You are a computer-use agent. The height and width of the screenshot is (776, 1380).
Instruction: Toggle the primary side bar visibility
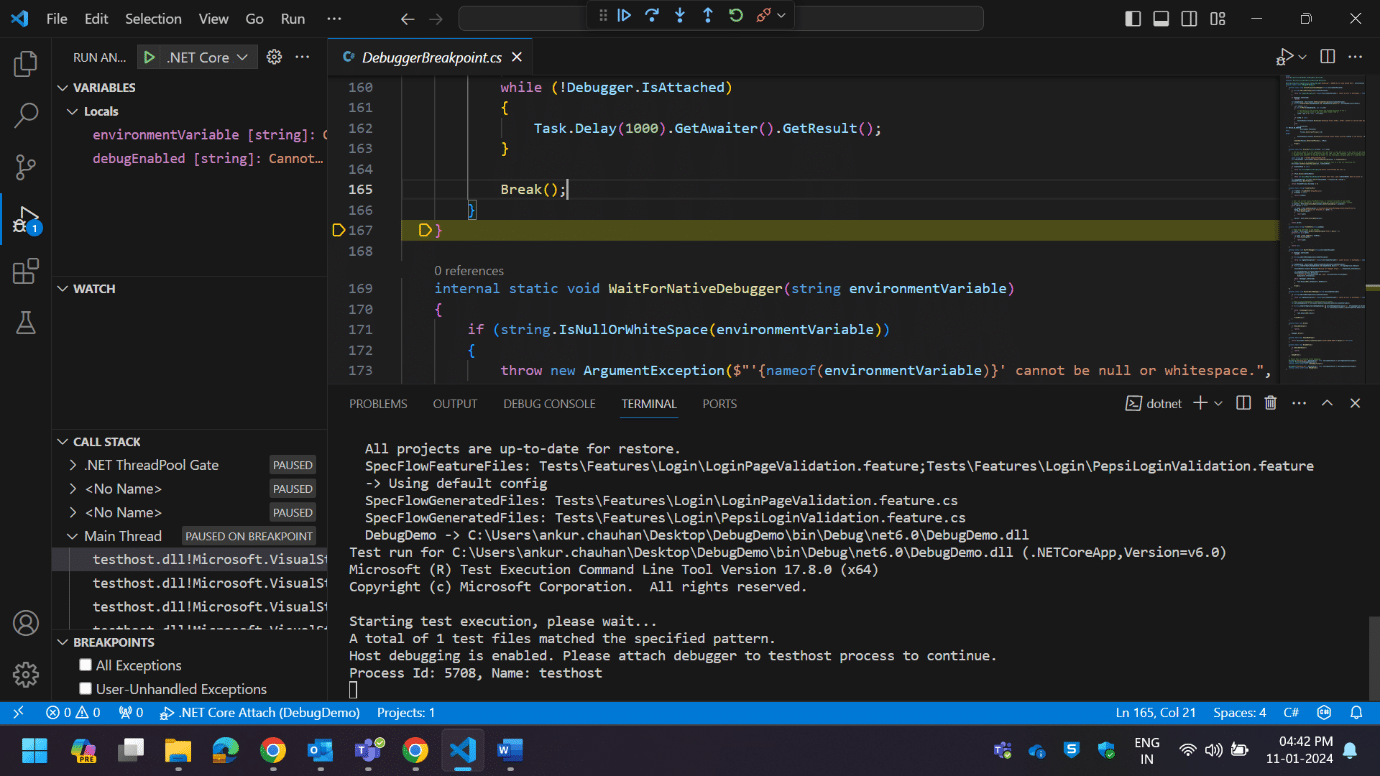pyautogui.click(x=1133, y=19)
